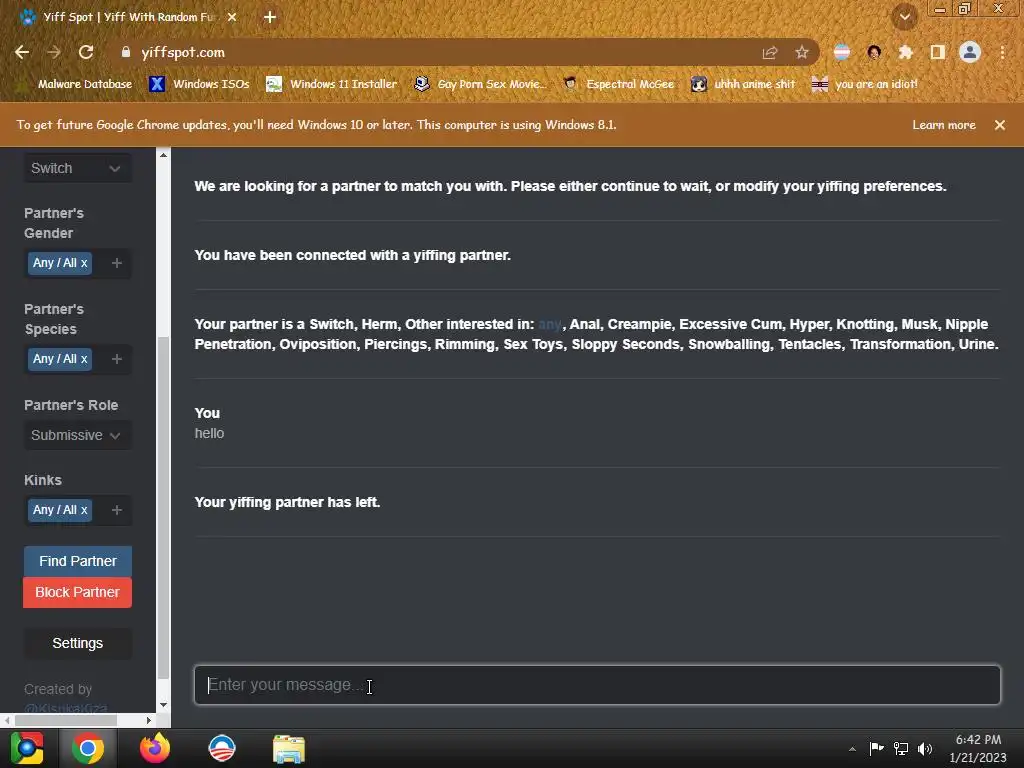Screen dimensions: 1024x768
Task: Click the Find Partner button
Action: tap(78, 561)
